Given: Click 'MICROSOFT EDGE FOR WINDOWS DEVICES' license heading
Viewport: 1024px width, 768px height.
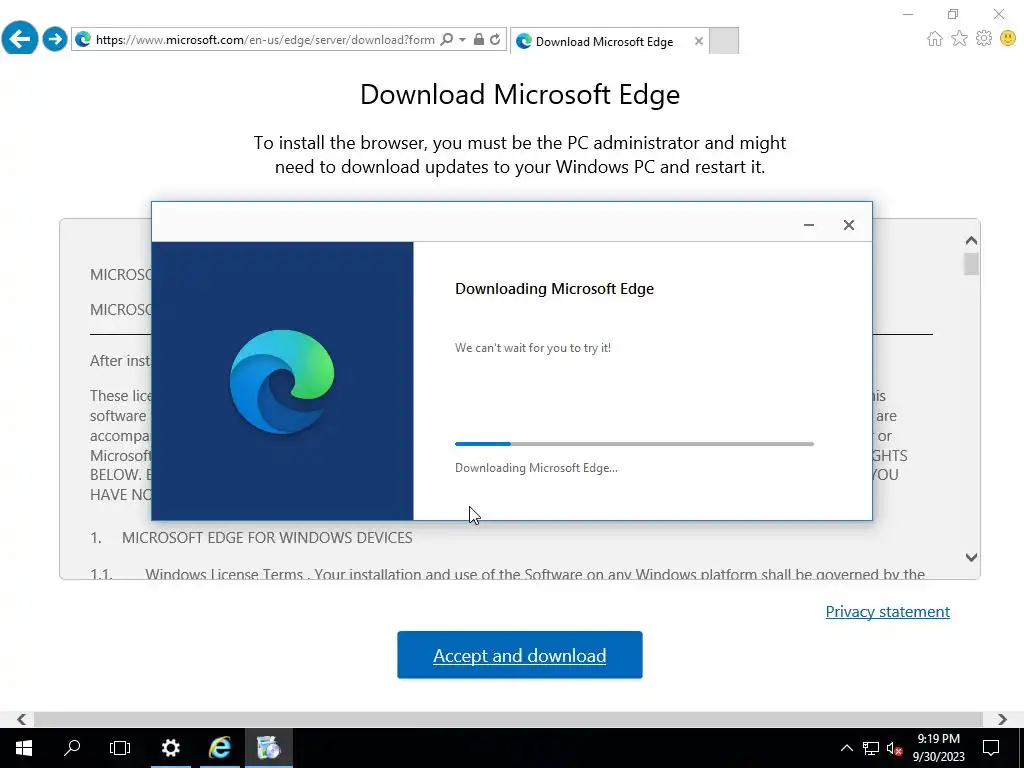Looking at the screenshot, I should [x=267, y=537].
